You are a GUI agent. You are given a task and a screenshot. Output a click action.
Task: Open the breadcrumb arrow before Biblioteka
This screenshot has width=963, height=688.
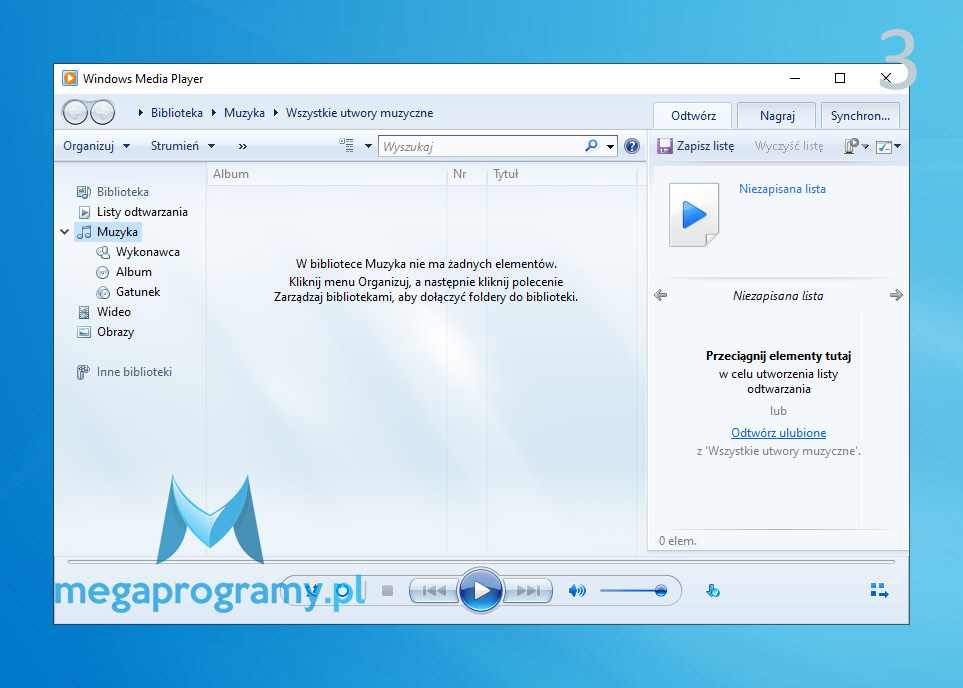coord(141,113)
